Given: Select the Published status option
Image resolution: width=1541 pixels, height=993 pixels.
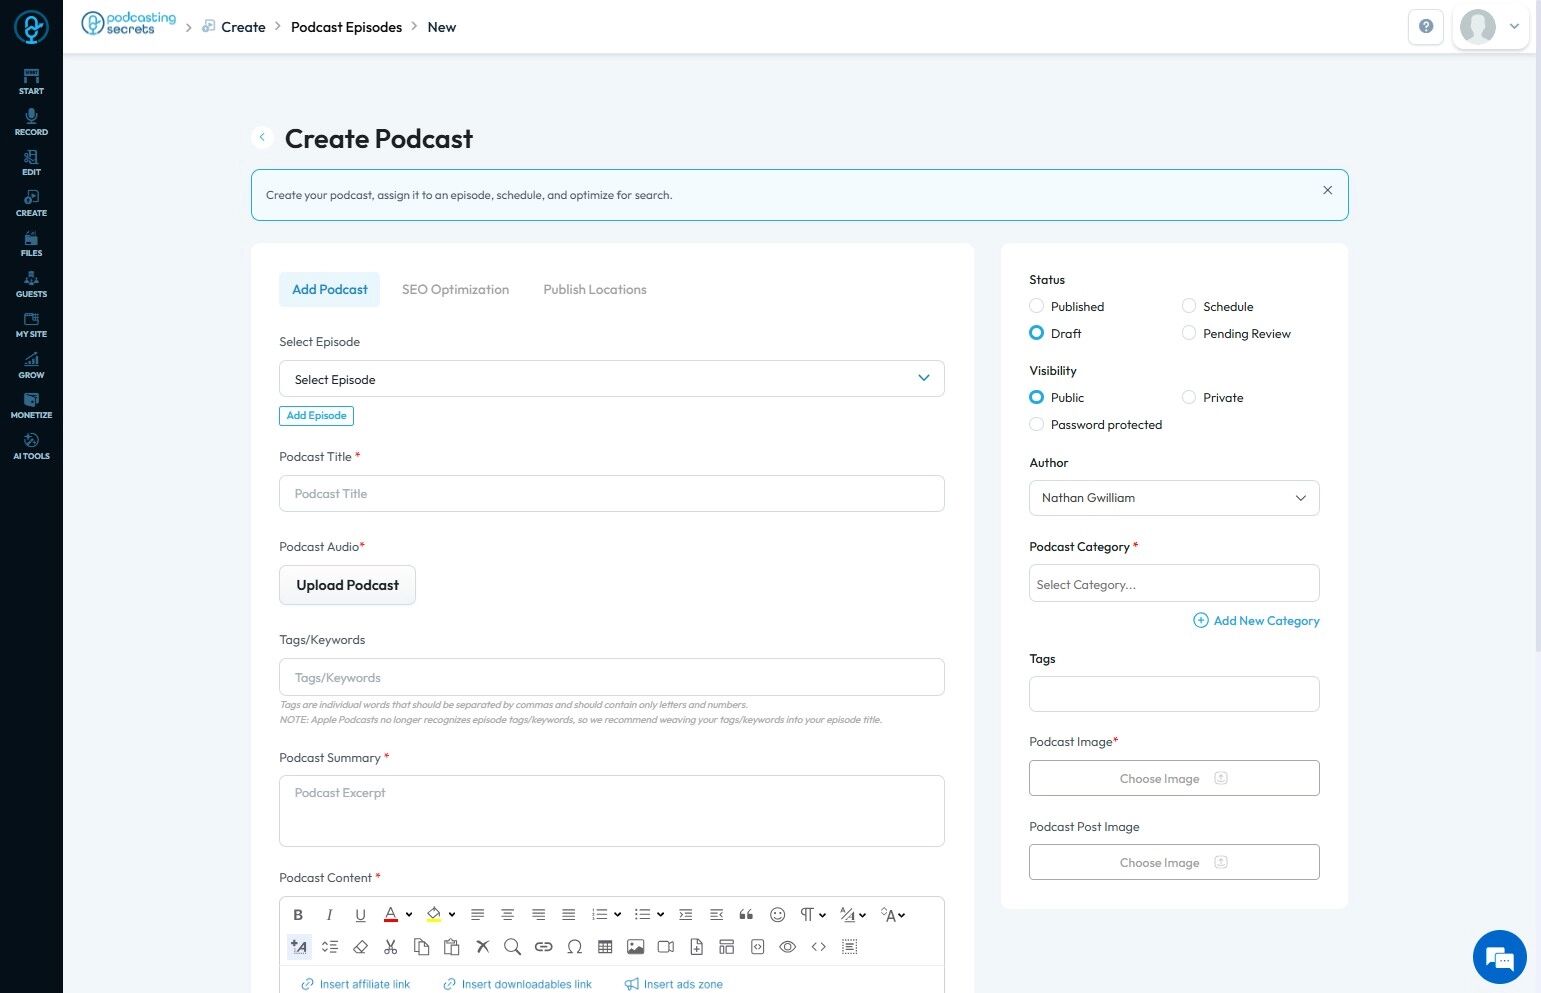Looking at the screenshot, I should point(1067,306).
